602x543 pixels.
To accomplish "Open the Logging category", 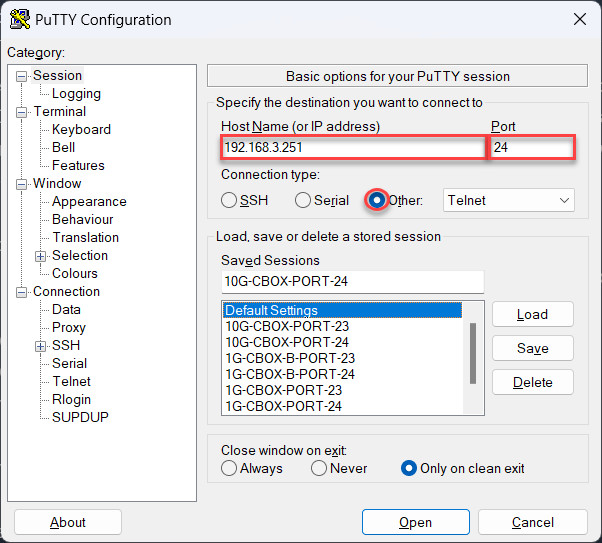I will (x=76, y=94).
